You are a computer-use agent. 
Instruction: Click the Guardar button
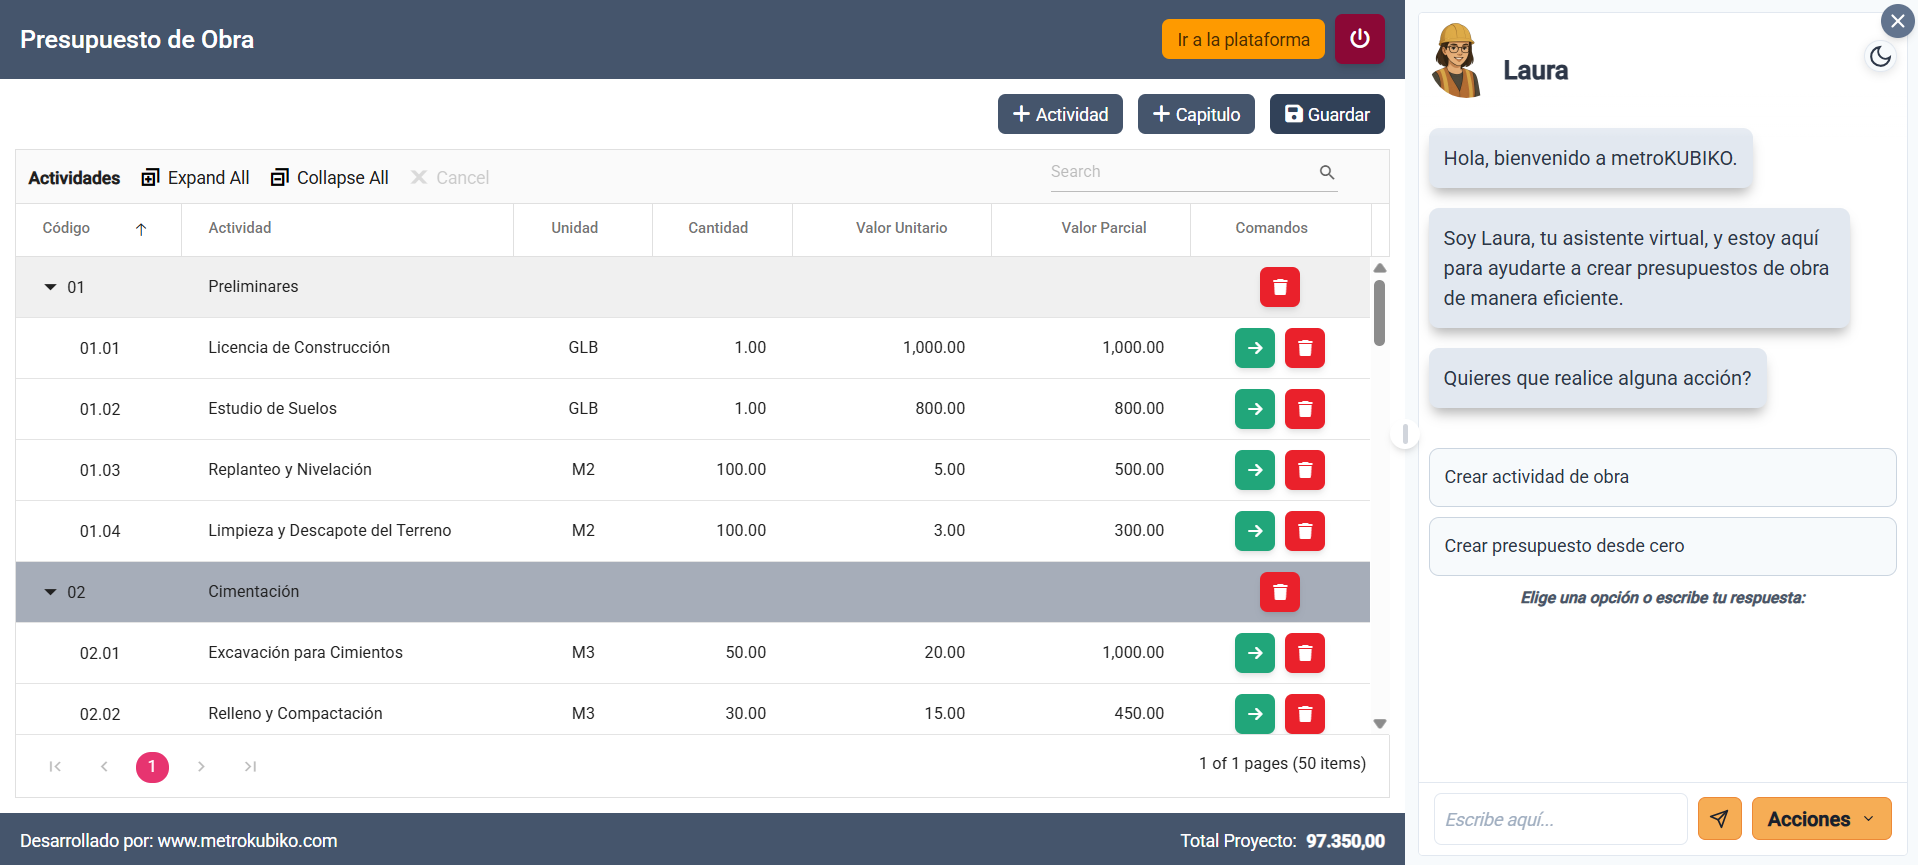(x=1326, y=114)
